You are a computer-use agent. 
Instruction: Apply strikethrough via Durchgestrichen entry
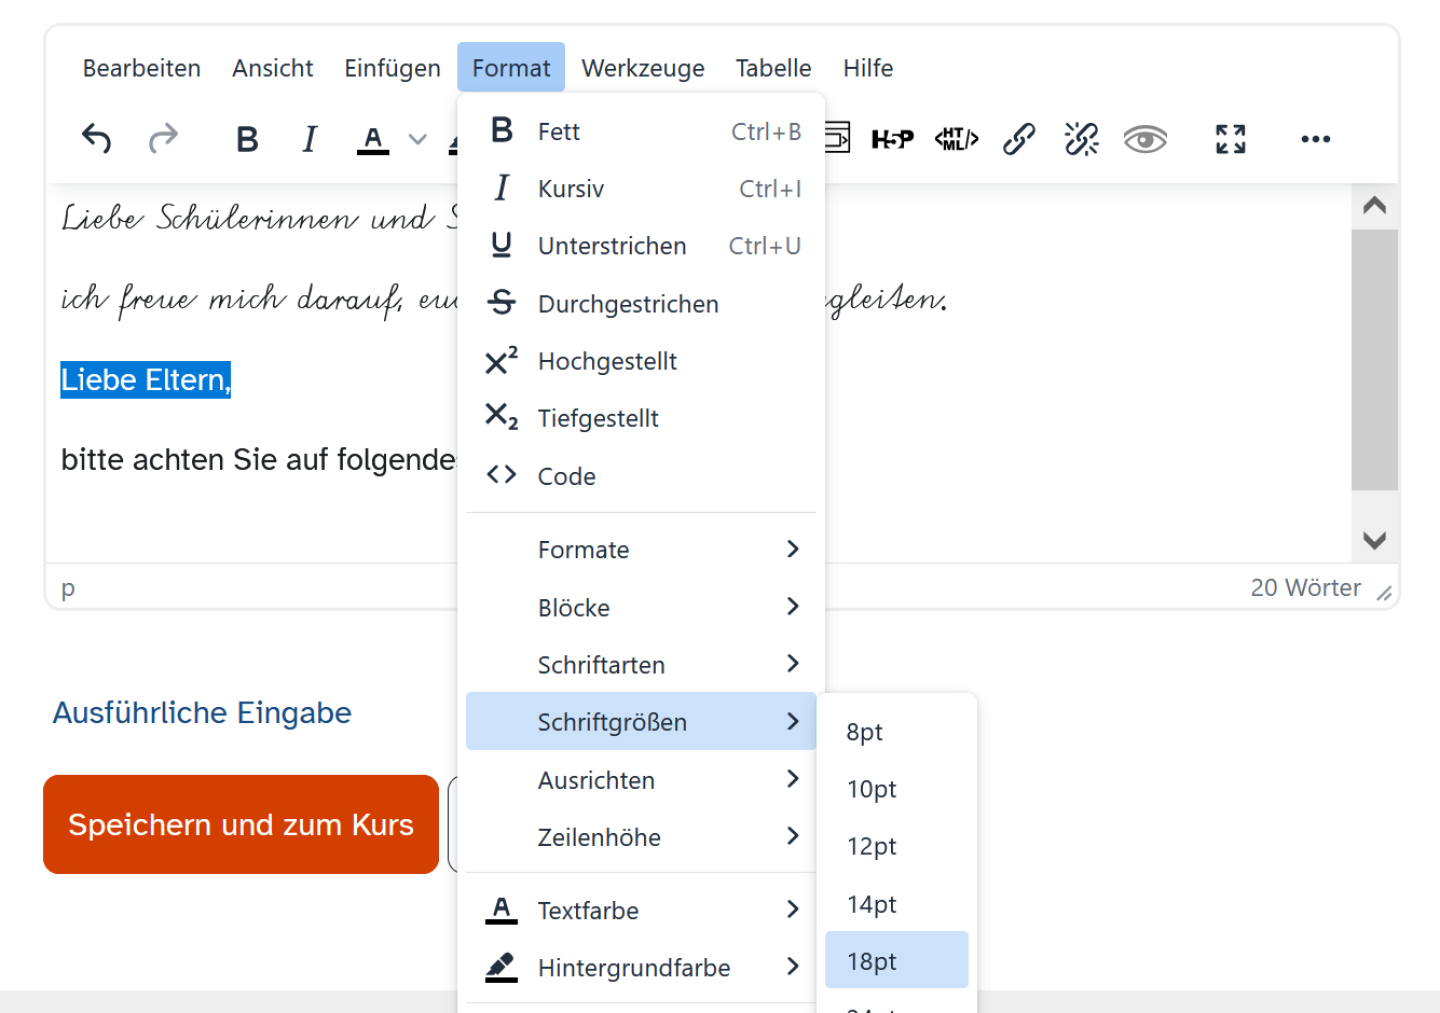(628, 304)
